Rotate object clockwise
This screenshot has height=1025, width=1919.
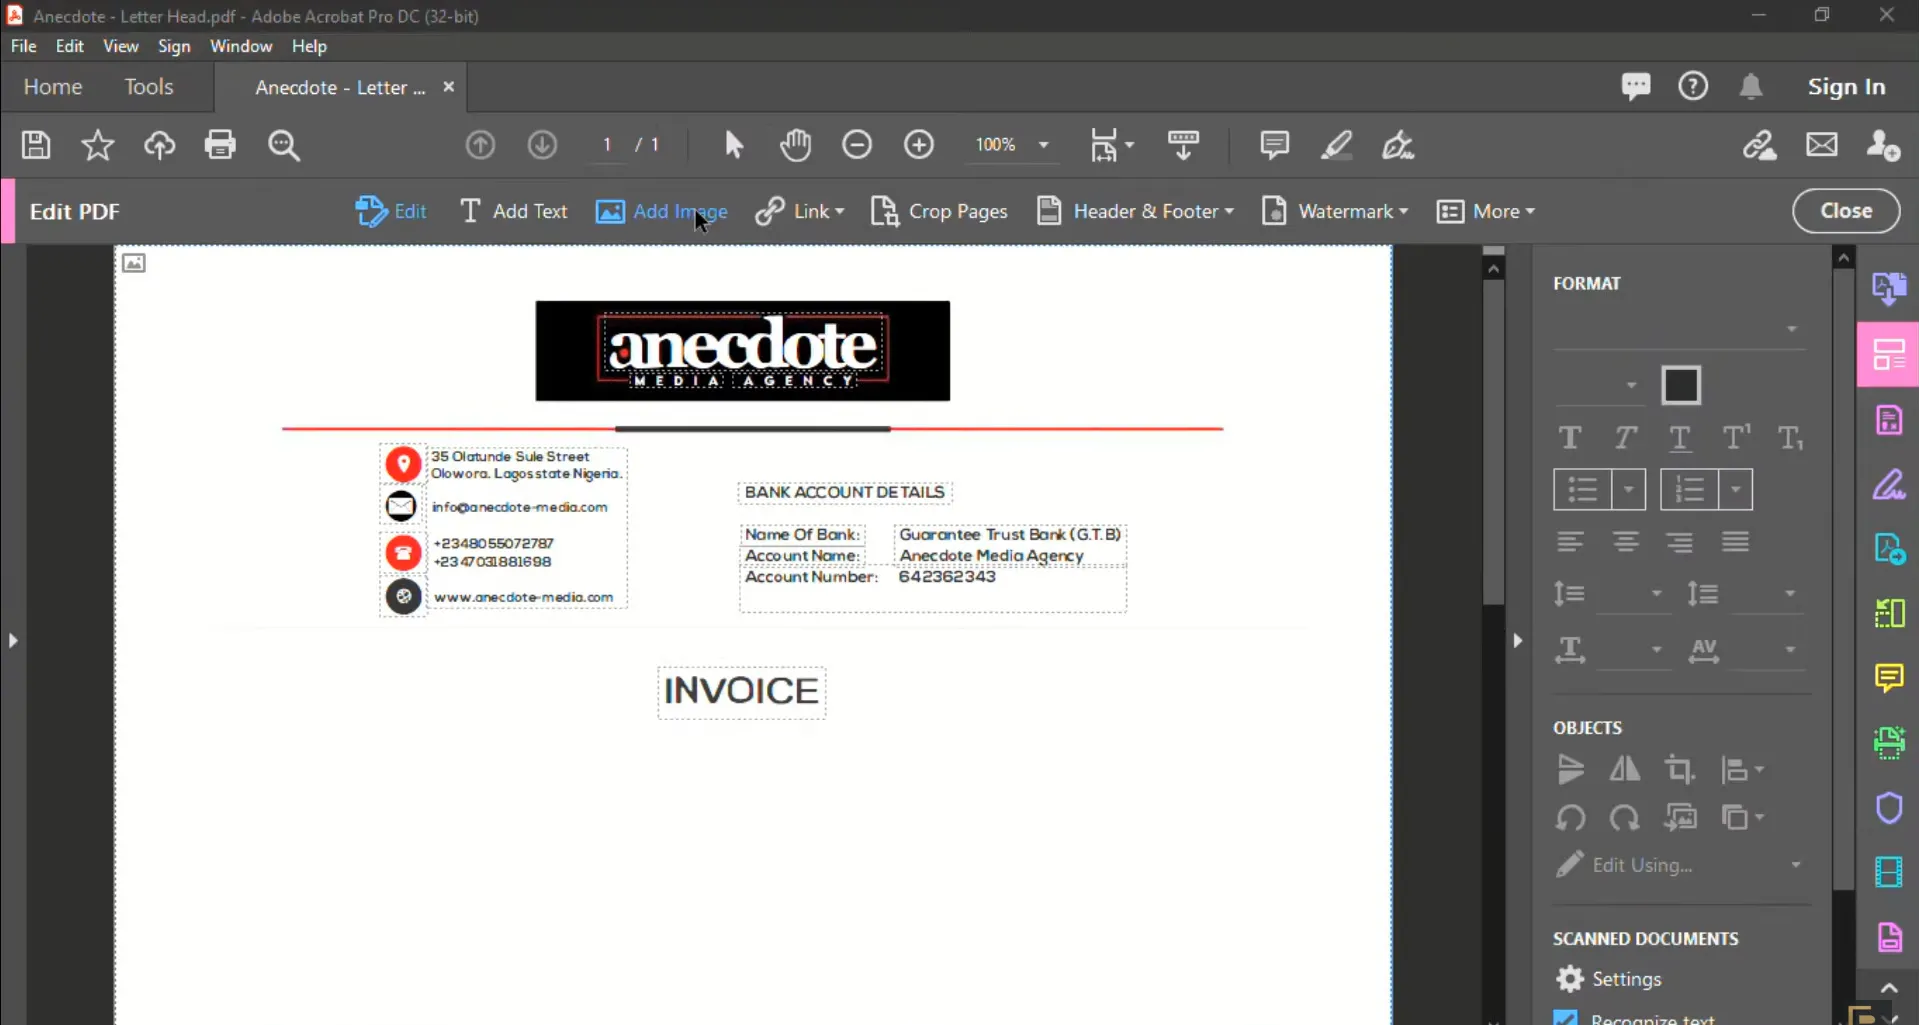(1625, 818)
